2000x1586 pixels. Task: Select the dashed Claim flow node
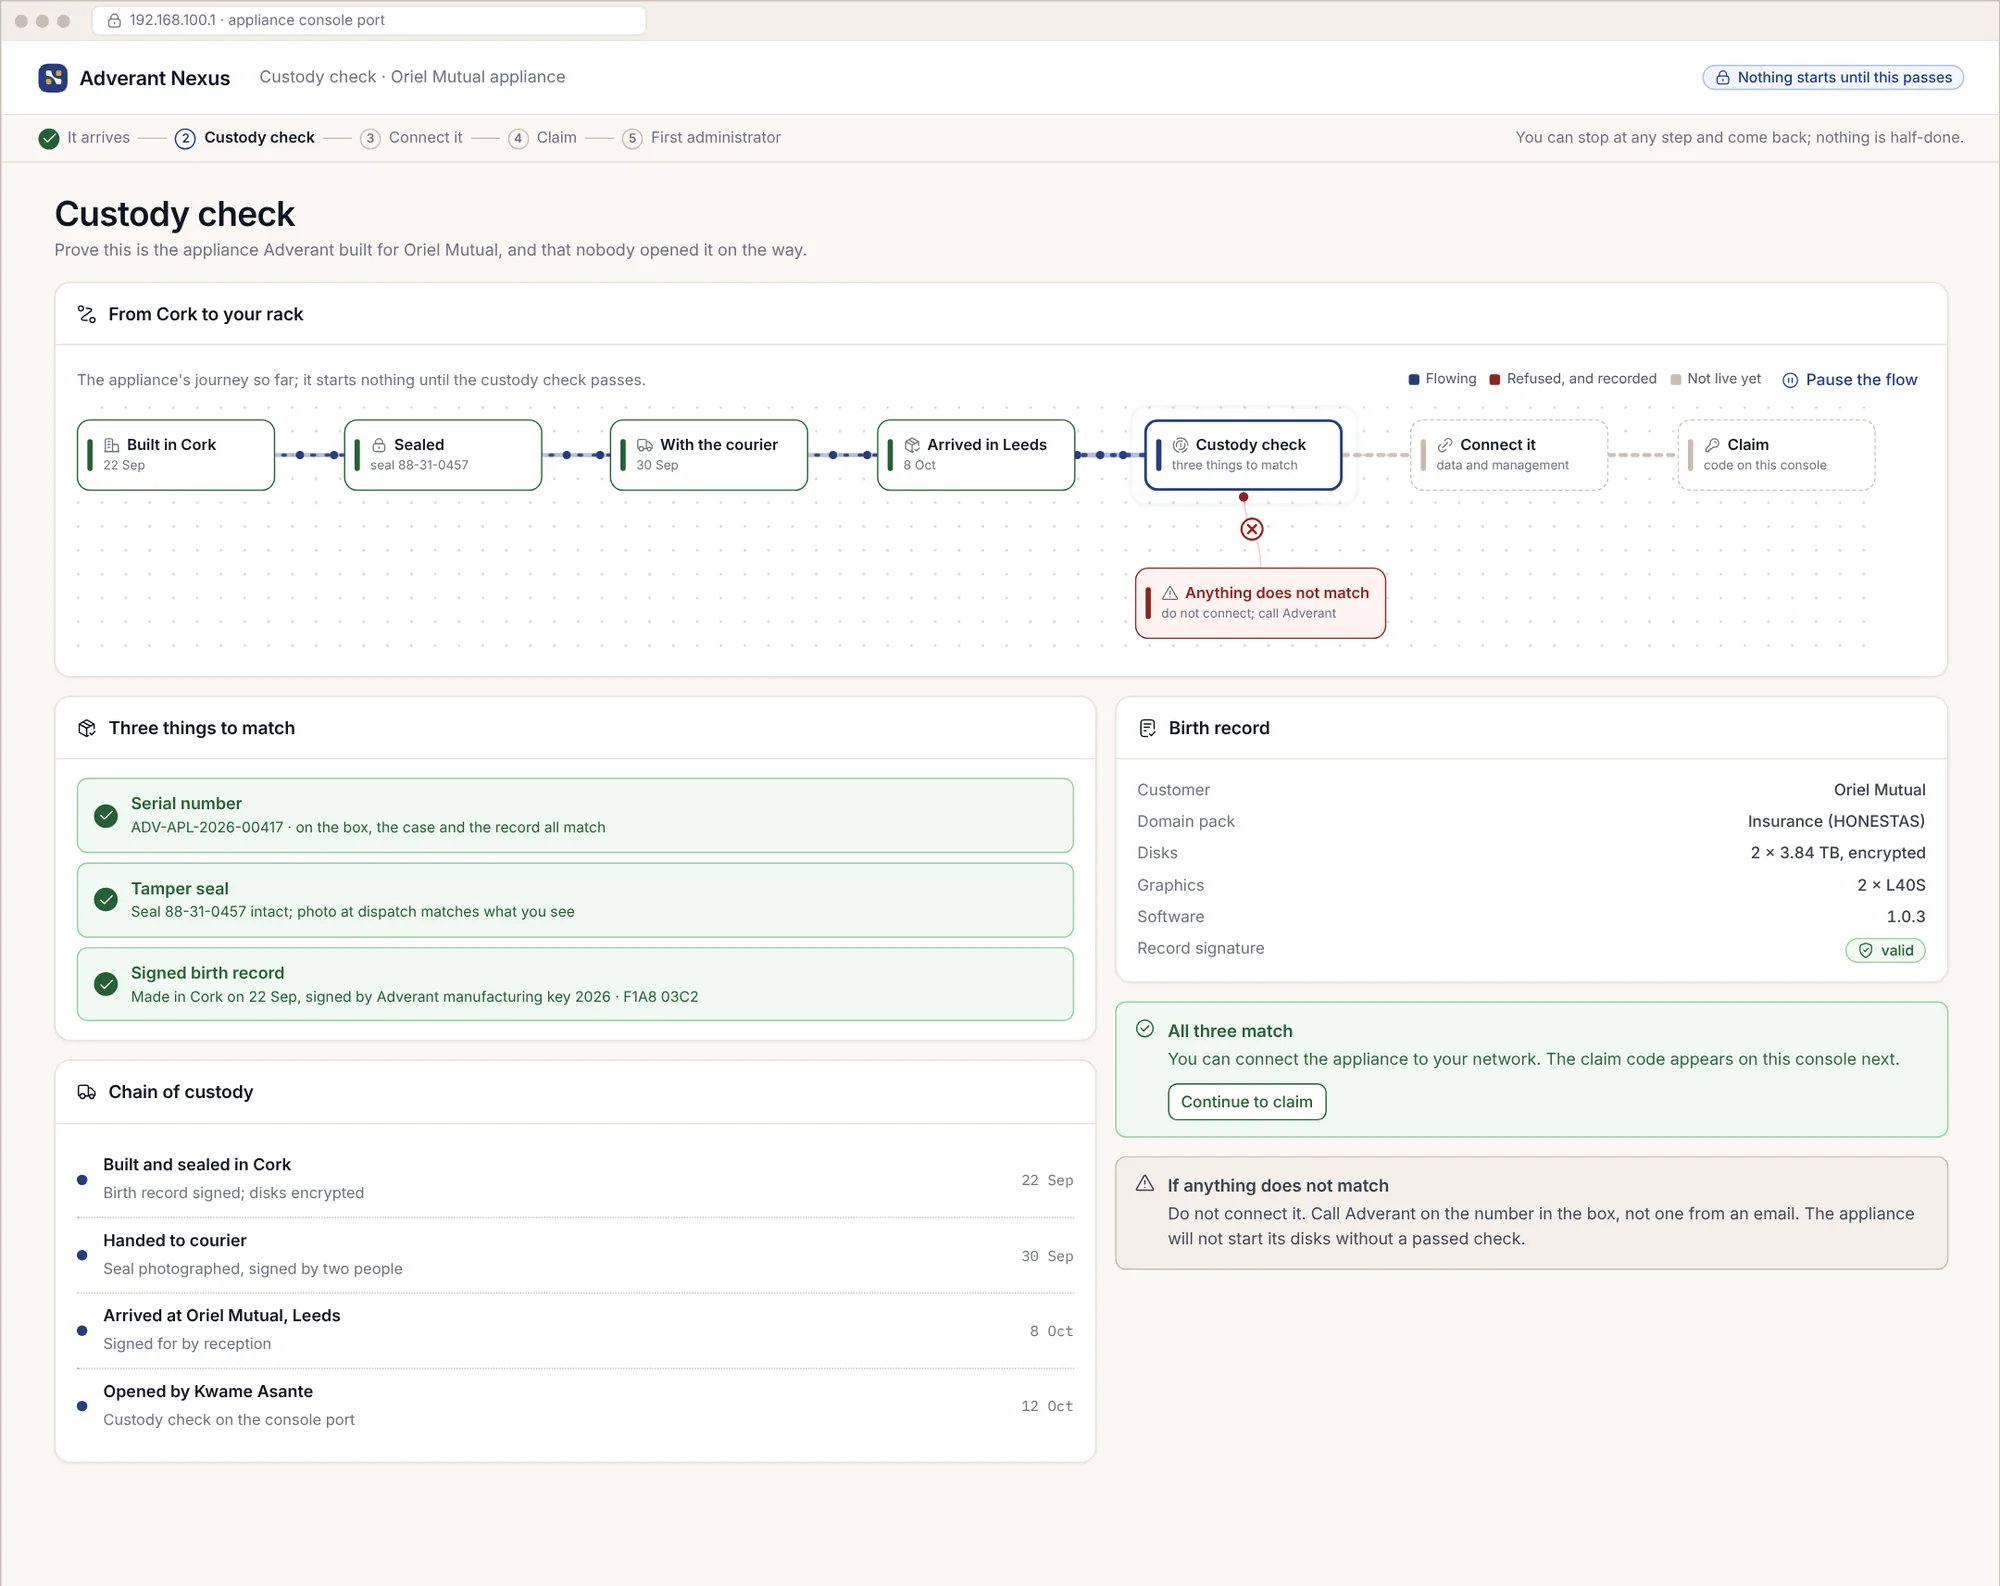click(1776, 455)
